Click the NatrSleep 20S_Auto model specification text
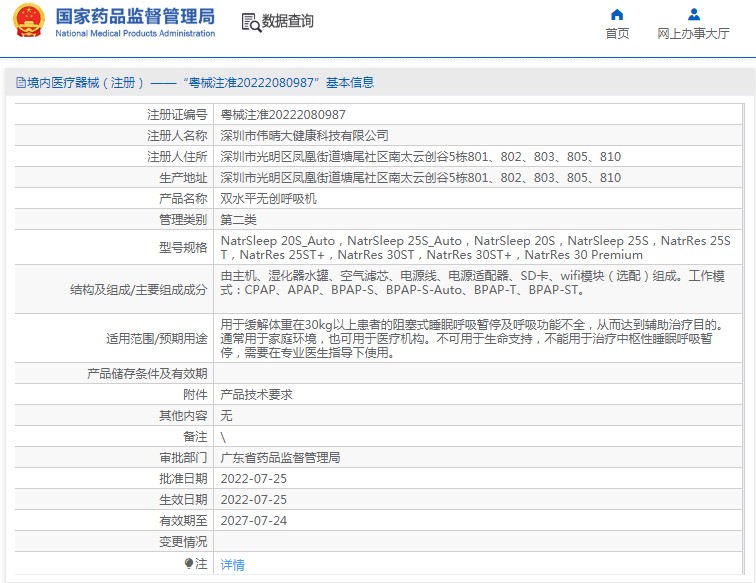The width and height of the screenshot is (756, 583). point(278,240)
